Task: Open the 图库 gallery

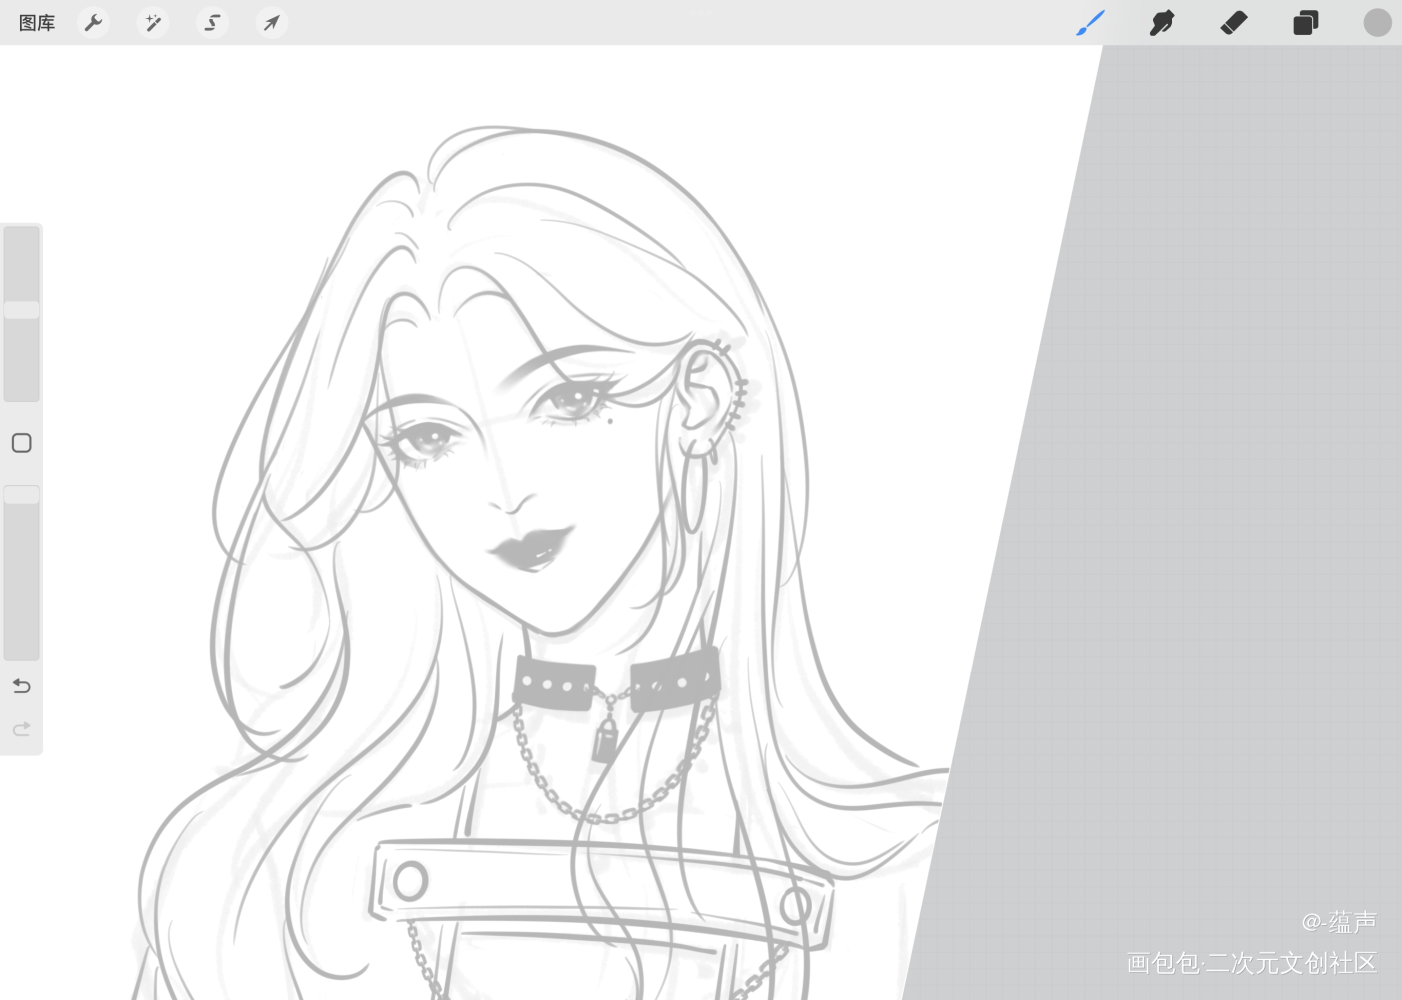Action: pos(37,23)
